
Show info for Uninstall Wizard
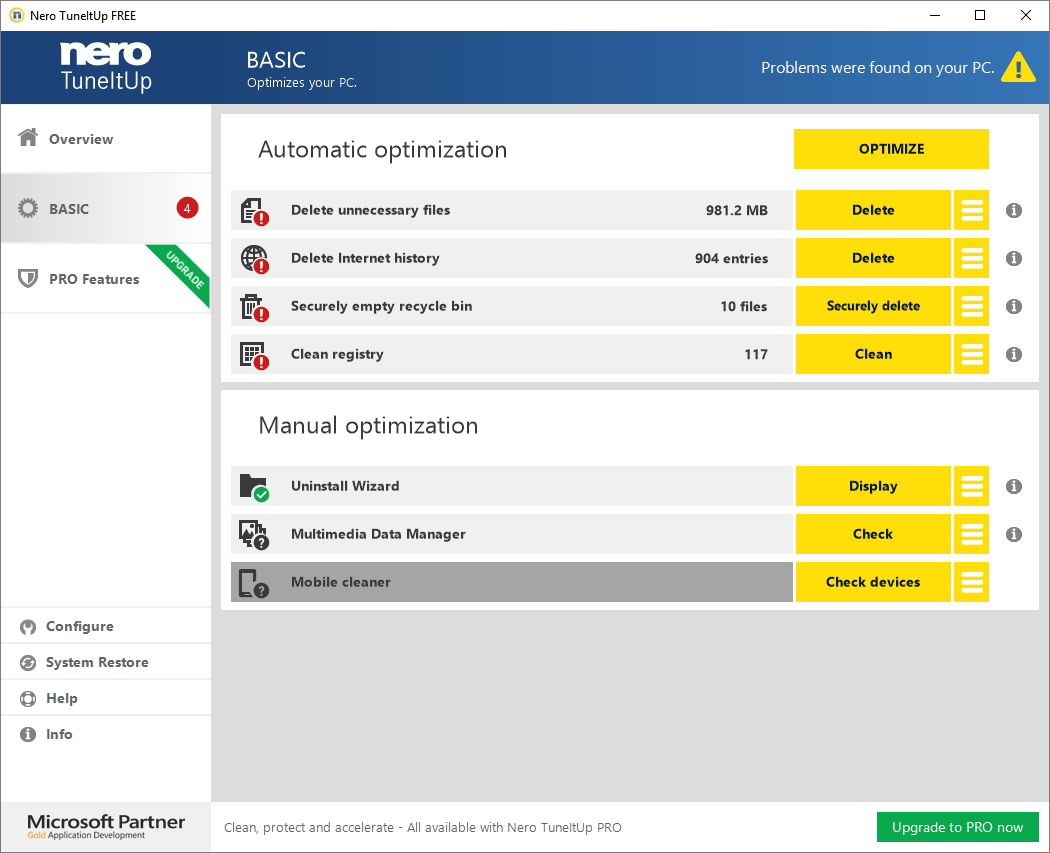[1014, 486]
